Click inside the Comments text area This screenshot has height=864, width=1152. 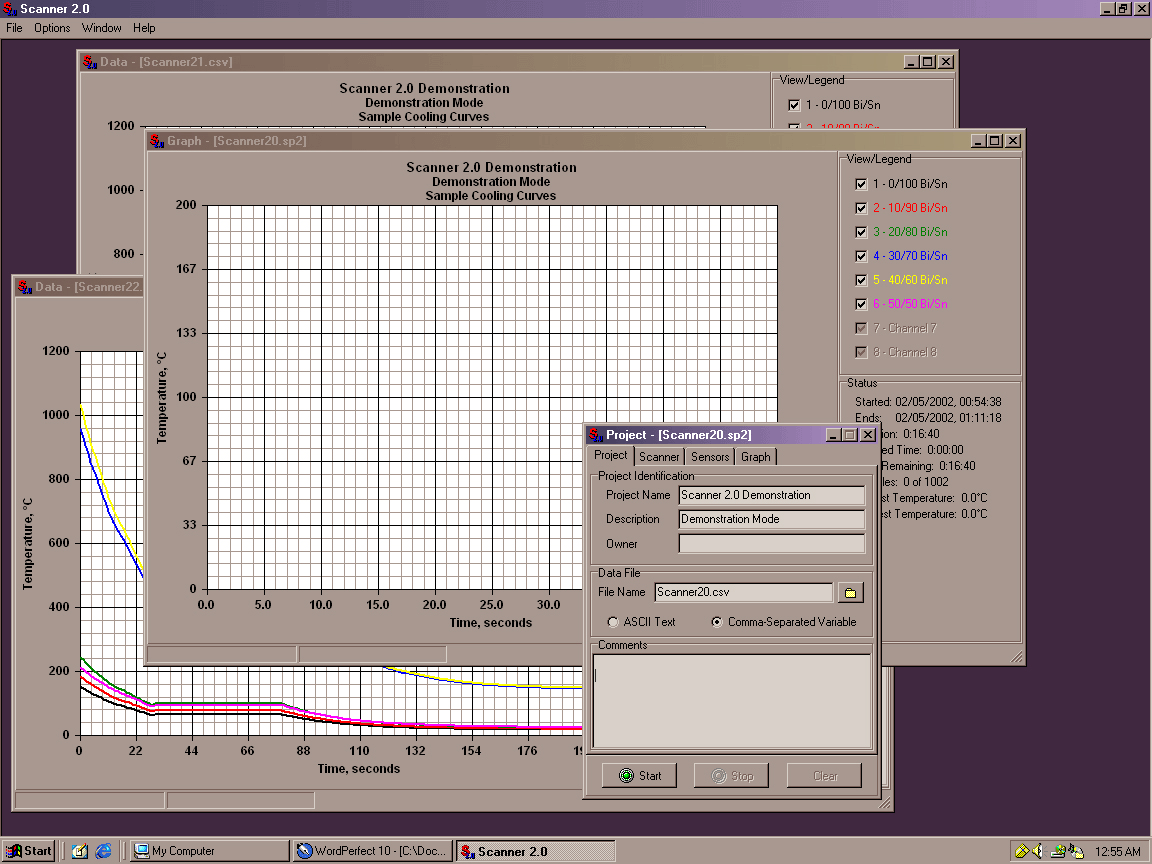tap(732, 700)
